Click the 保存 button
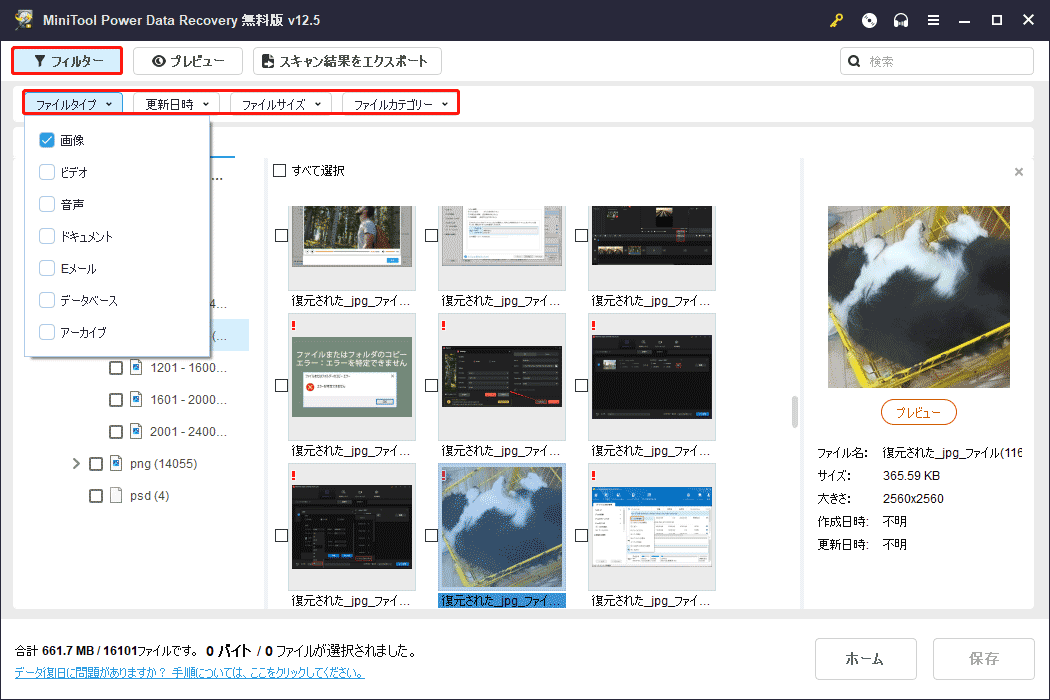This screenshot has height=700, width=1050. [983, 658]
